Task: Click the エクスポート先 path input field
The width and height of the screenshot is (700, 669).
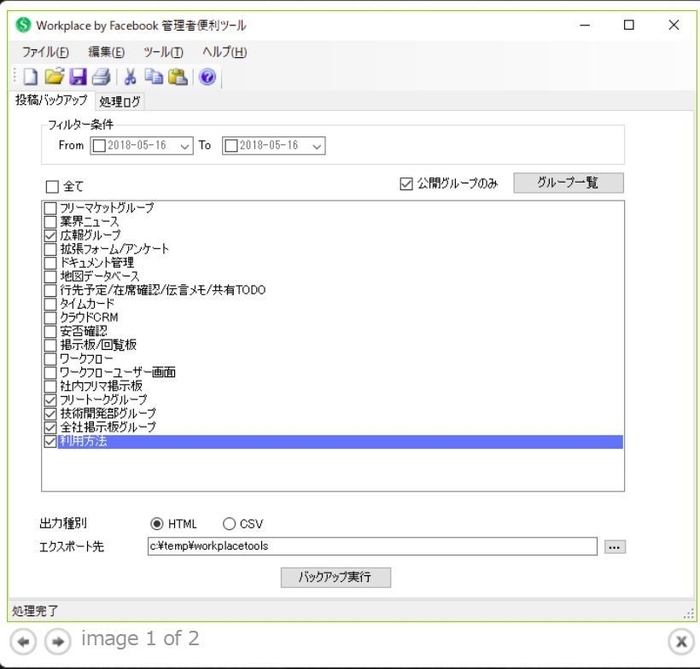Action: tap(370, 546)
